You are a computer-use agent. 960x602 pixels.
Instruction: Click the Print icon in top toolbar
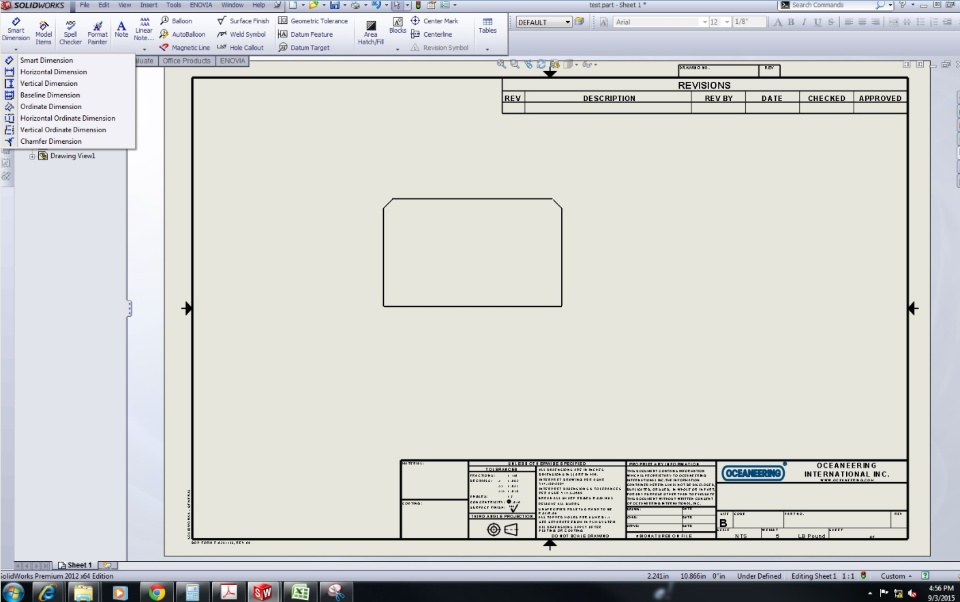tap(355, 5)
